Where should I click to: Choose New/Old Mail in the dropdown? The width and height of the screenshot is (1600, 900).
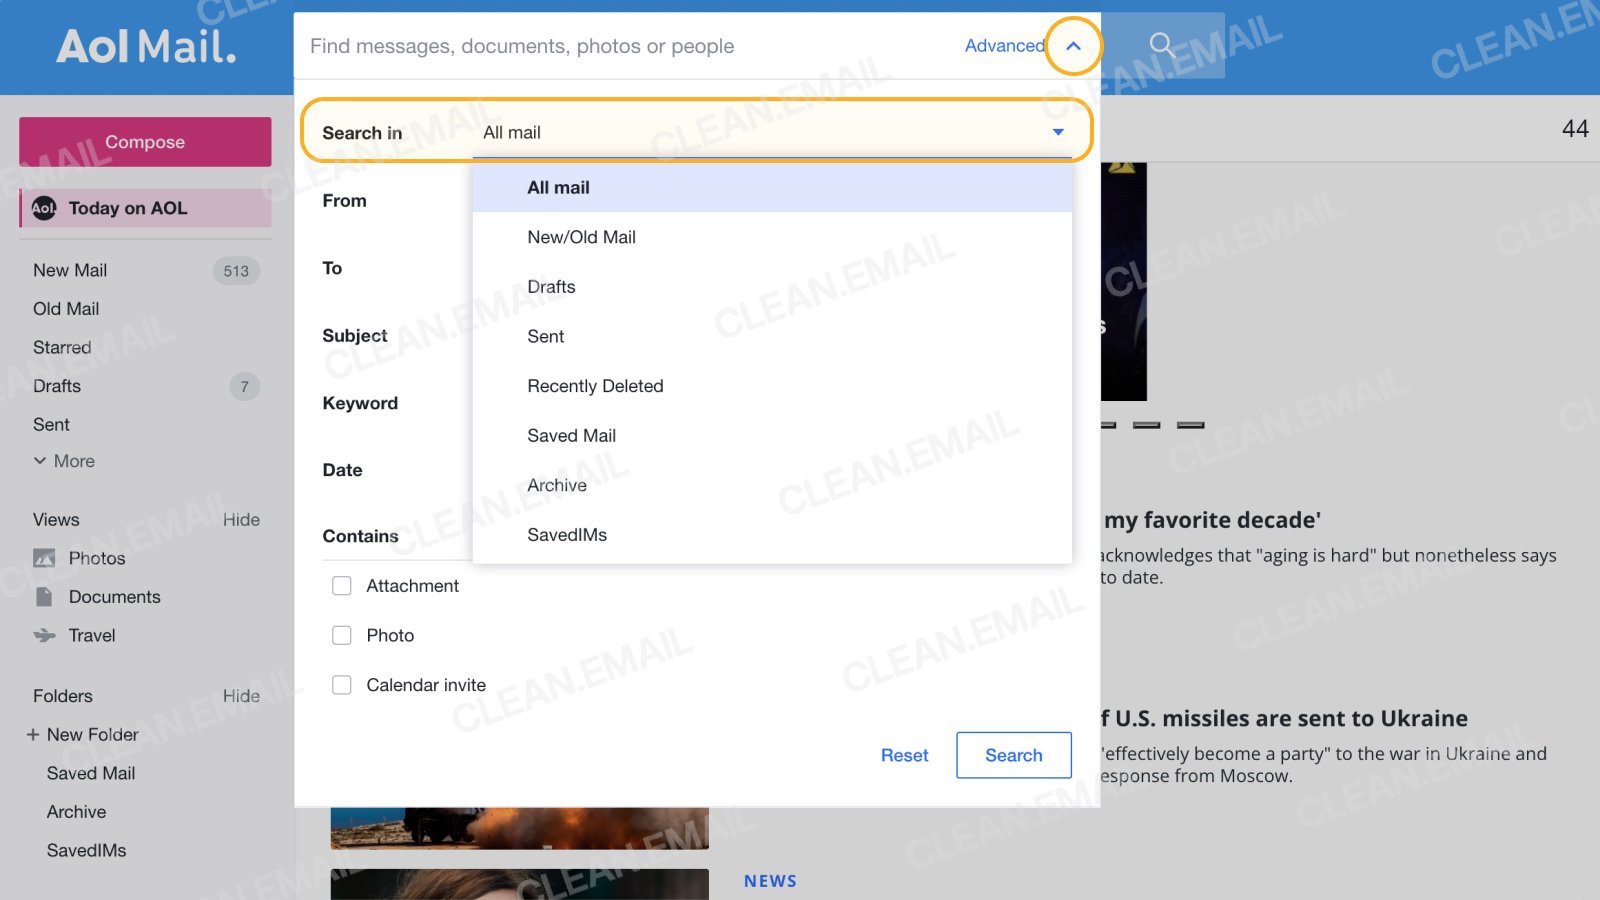(x=582, y=237)
